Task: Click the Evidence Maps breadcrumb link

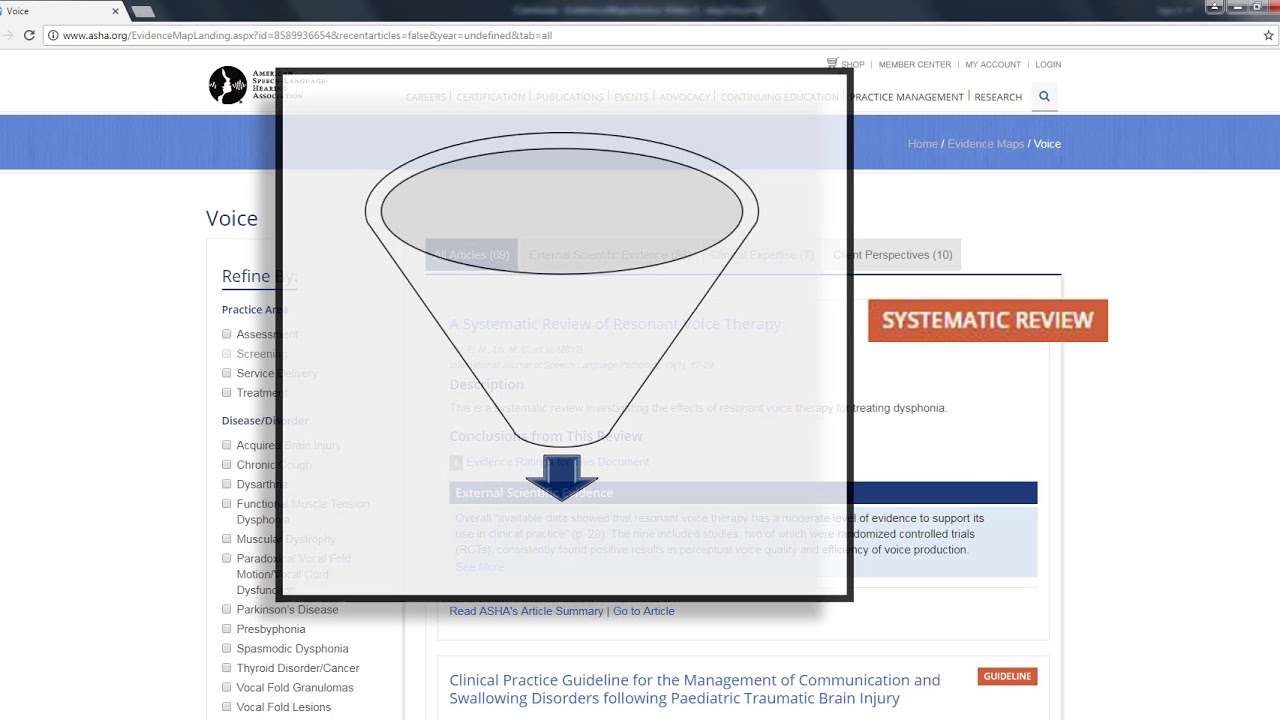Action: pos(985,144)
